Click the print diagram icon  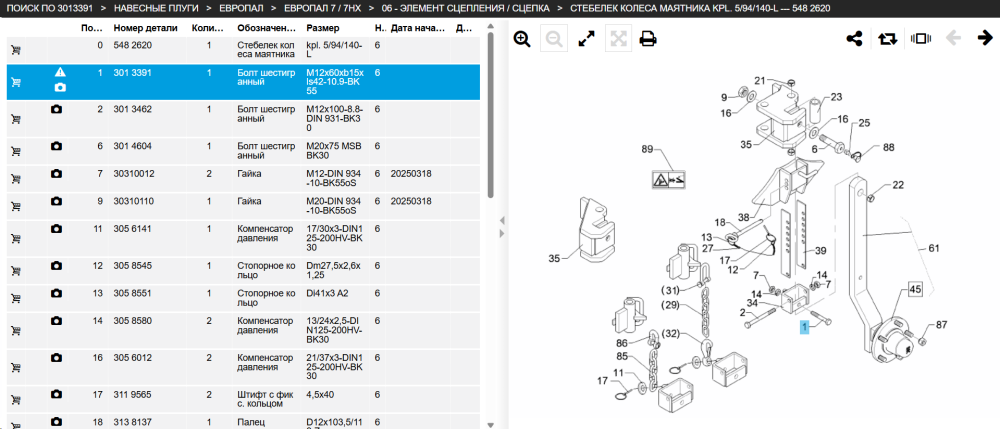click(x=649, y=39)
